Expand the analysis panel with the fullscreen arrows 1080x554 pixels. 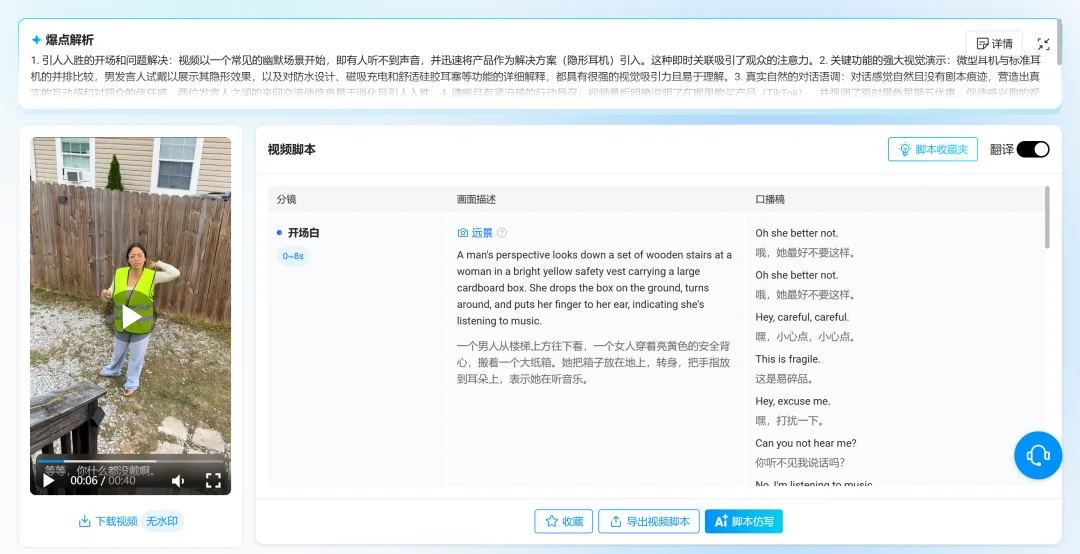coord(1043,44)
